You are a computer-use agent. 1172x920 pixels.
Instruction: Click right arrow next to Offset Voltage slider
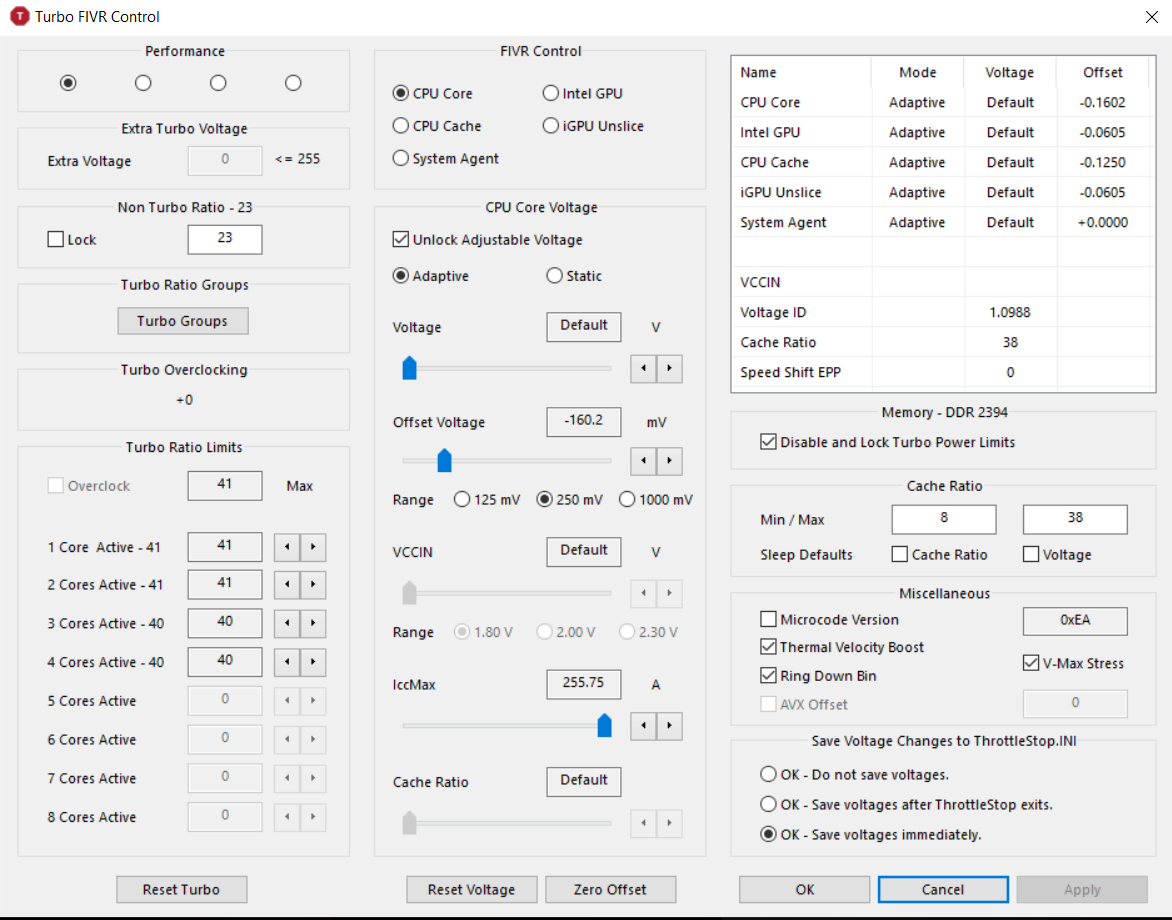pos(670,461)
